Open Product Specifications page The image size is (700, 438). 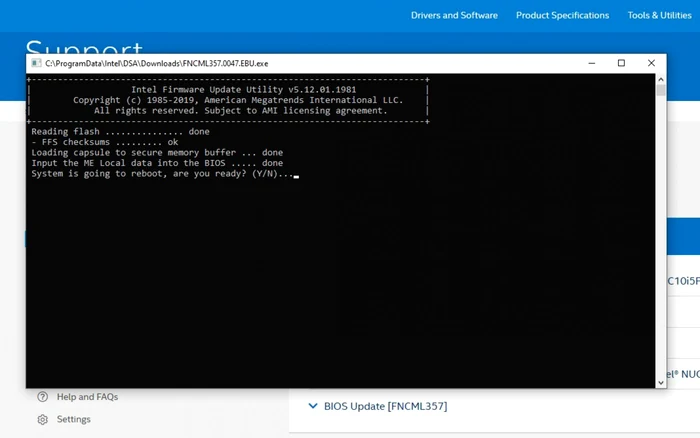coord(562,15)
